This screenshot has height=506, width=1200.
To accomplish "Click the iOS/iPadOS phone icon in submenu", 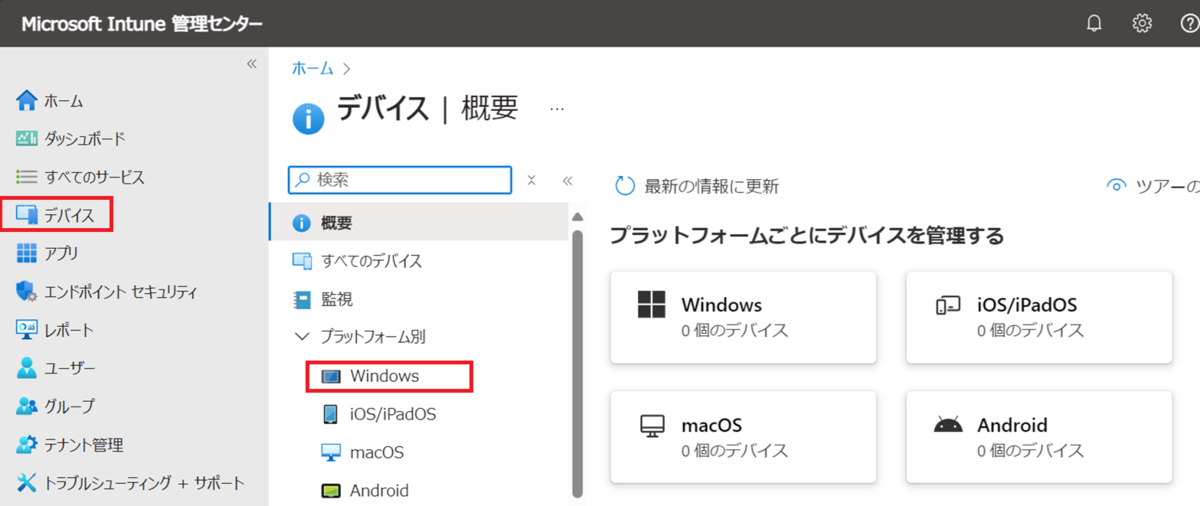I will pos(330,414).
